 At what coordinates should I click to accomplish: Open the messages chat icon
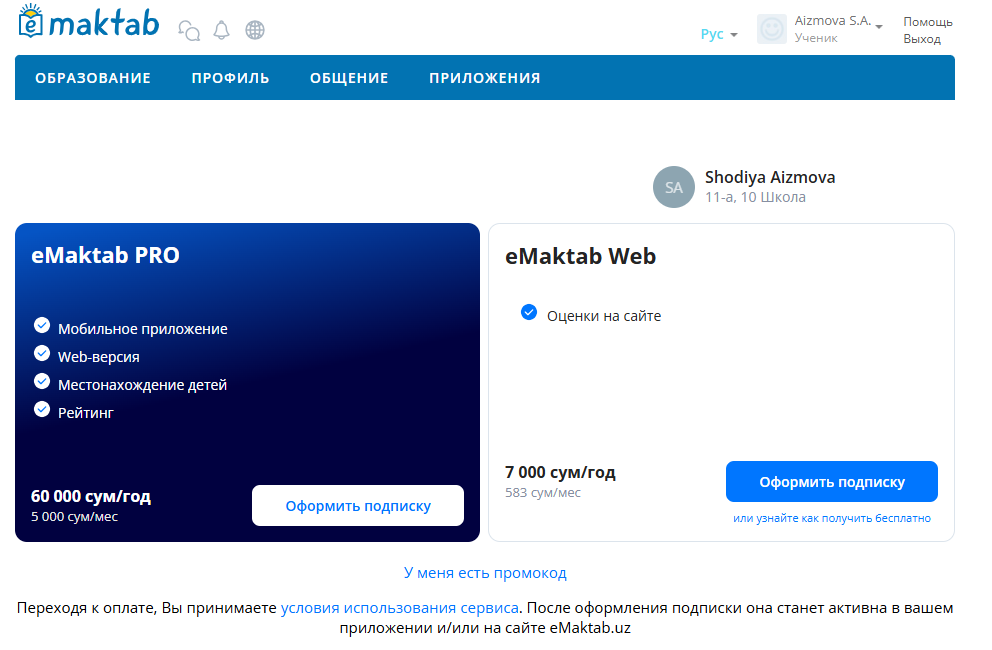(x=189, y=30)
